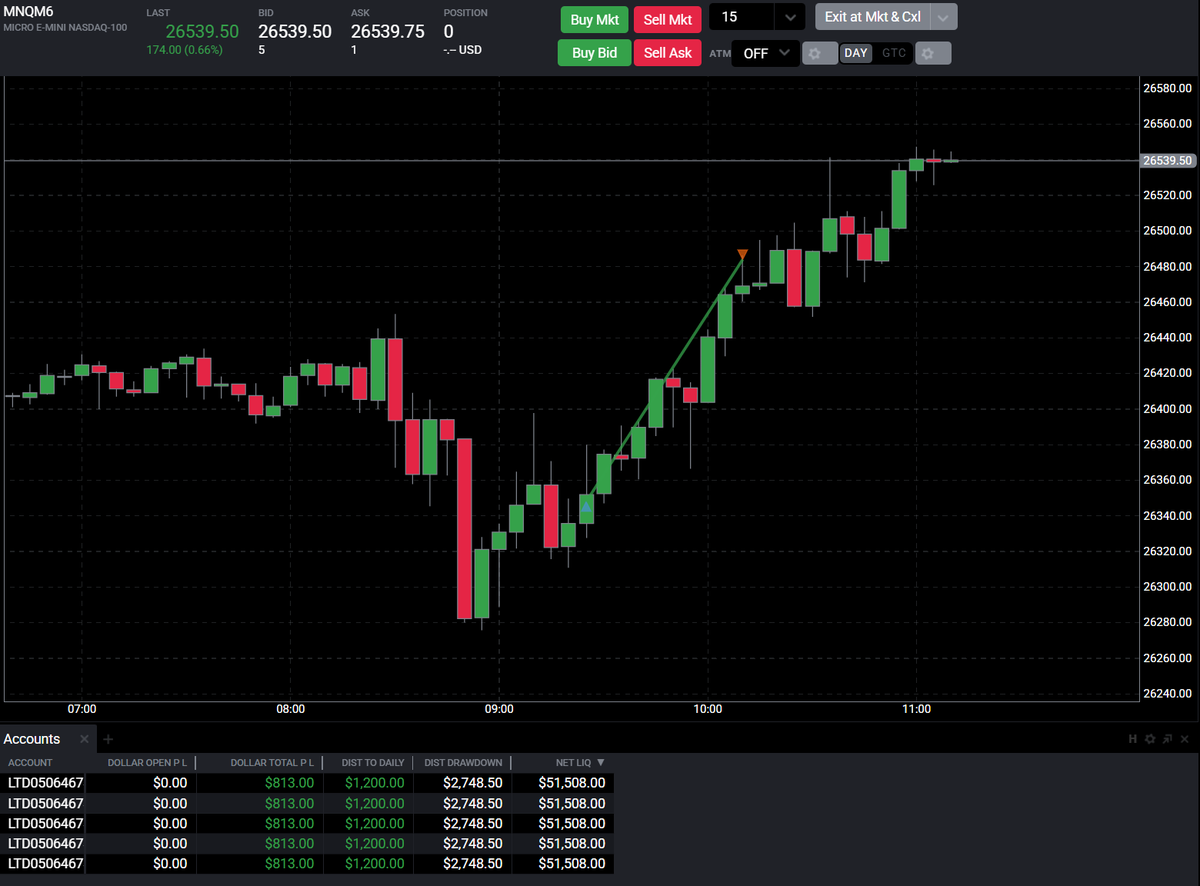Click the MICRO E-MINI NASDAQ-100 label
Screen dimensions: 1200x886
click(65, 27)
